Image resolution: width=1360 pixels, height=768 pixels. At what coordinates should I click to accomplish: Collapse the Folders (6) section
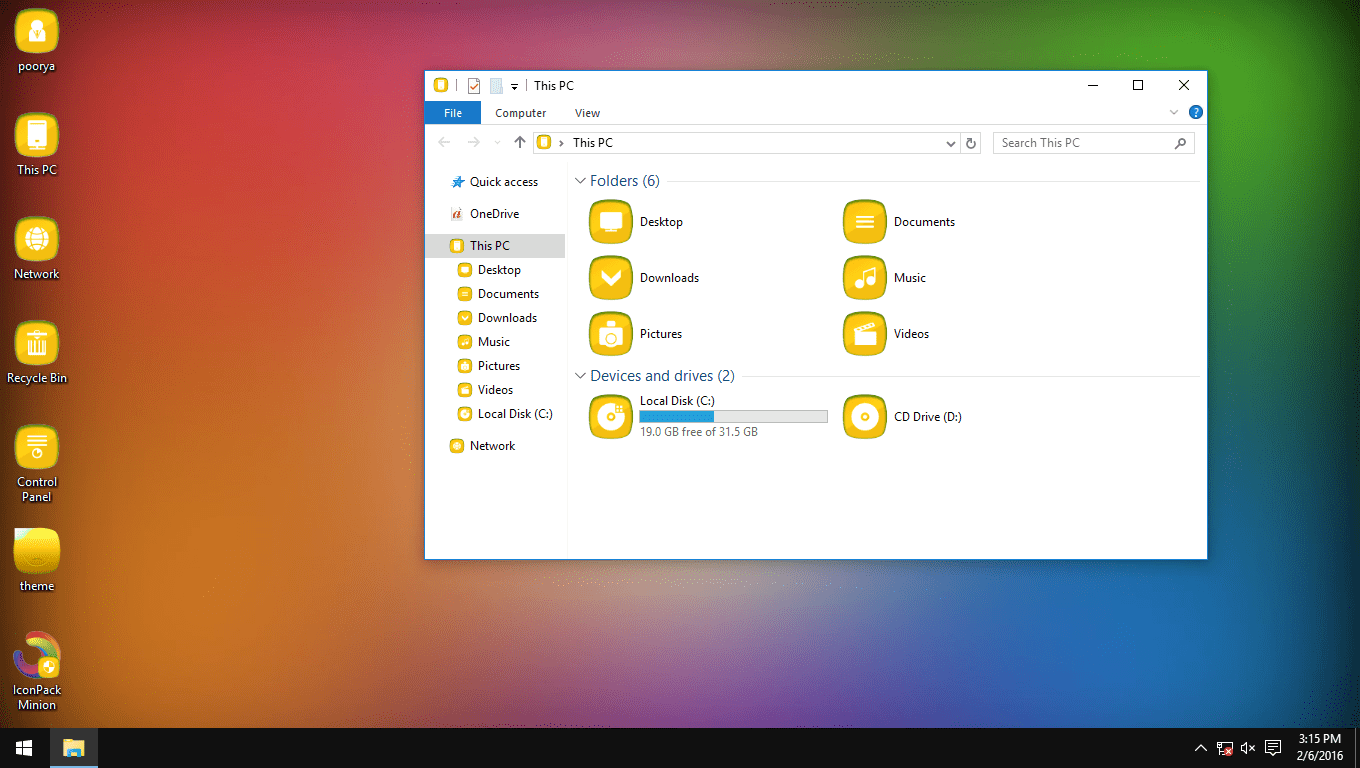pos(580,180)
